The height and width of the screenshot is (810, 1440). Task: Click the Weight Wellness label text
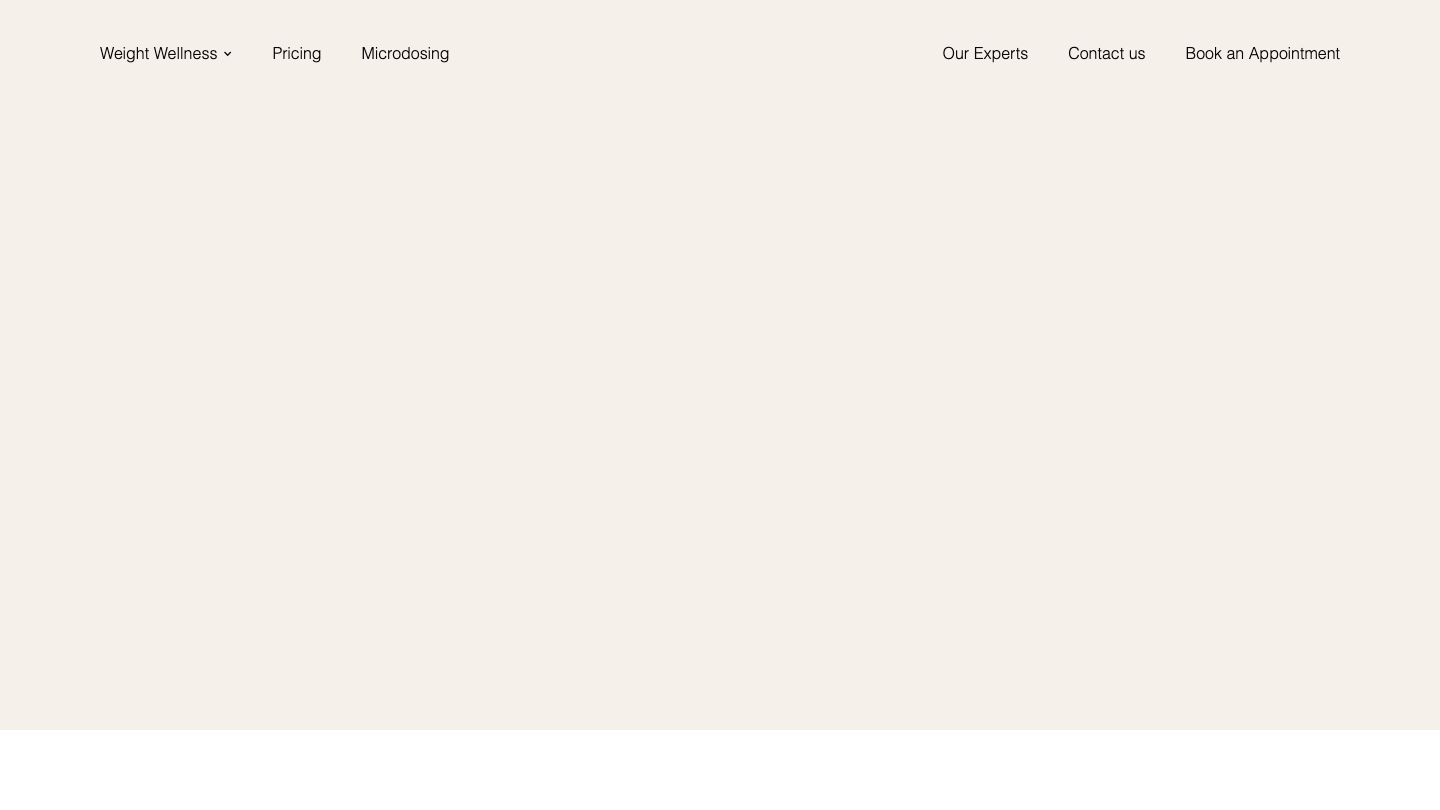tap(158, 54)
